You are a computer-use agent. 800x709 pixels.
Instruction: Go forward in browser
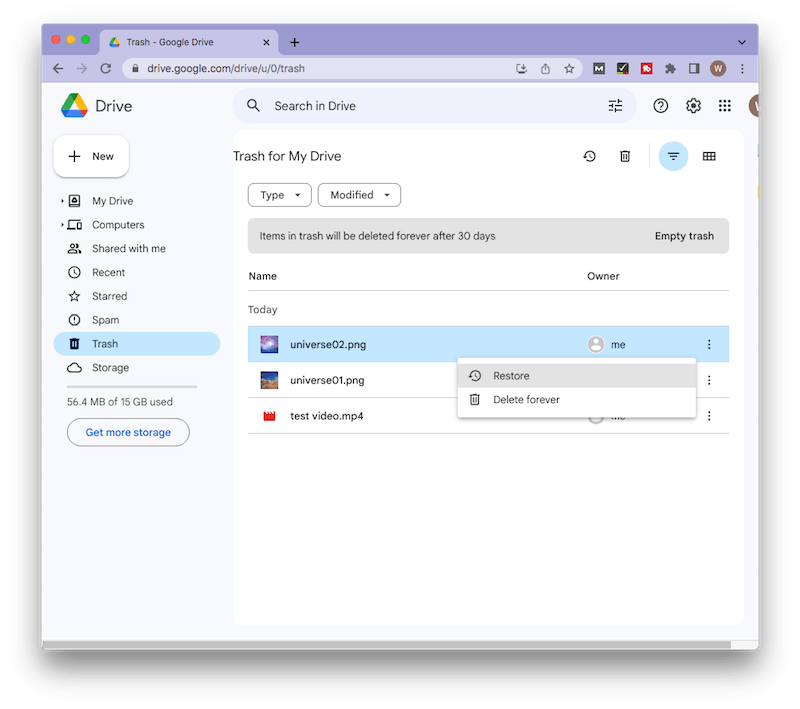[82, 68]
